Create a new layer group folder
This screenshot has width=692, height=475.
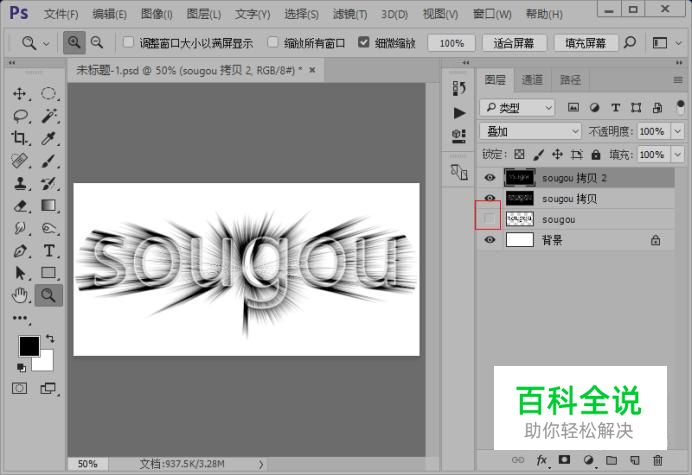611,460
